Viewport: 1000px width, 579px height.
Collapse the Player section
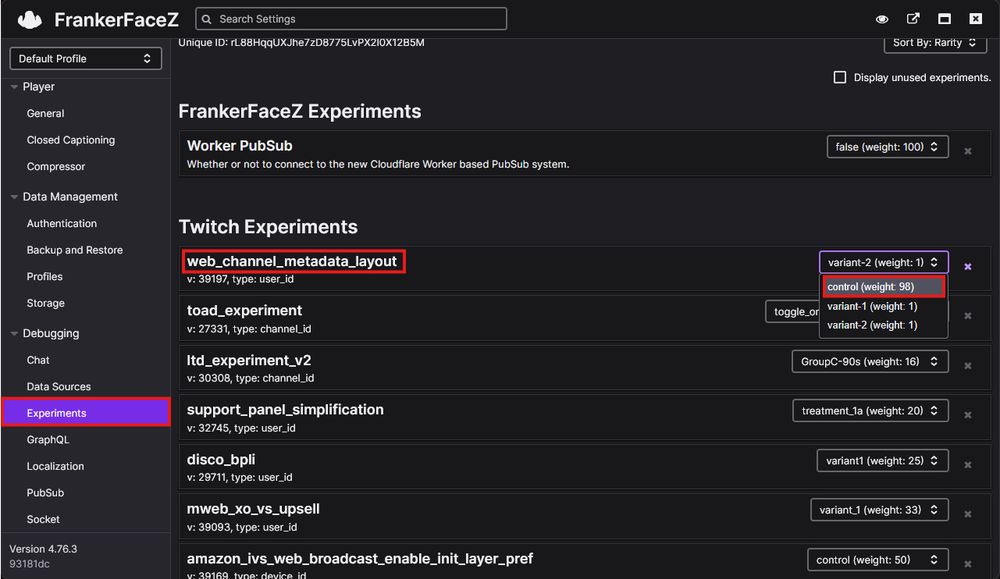pyautogui.click(x=14, y=87)
